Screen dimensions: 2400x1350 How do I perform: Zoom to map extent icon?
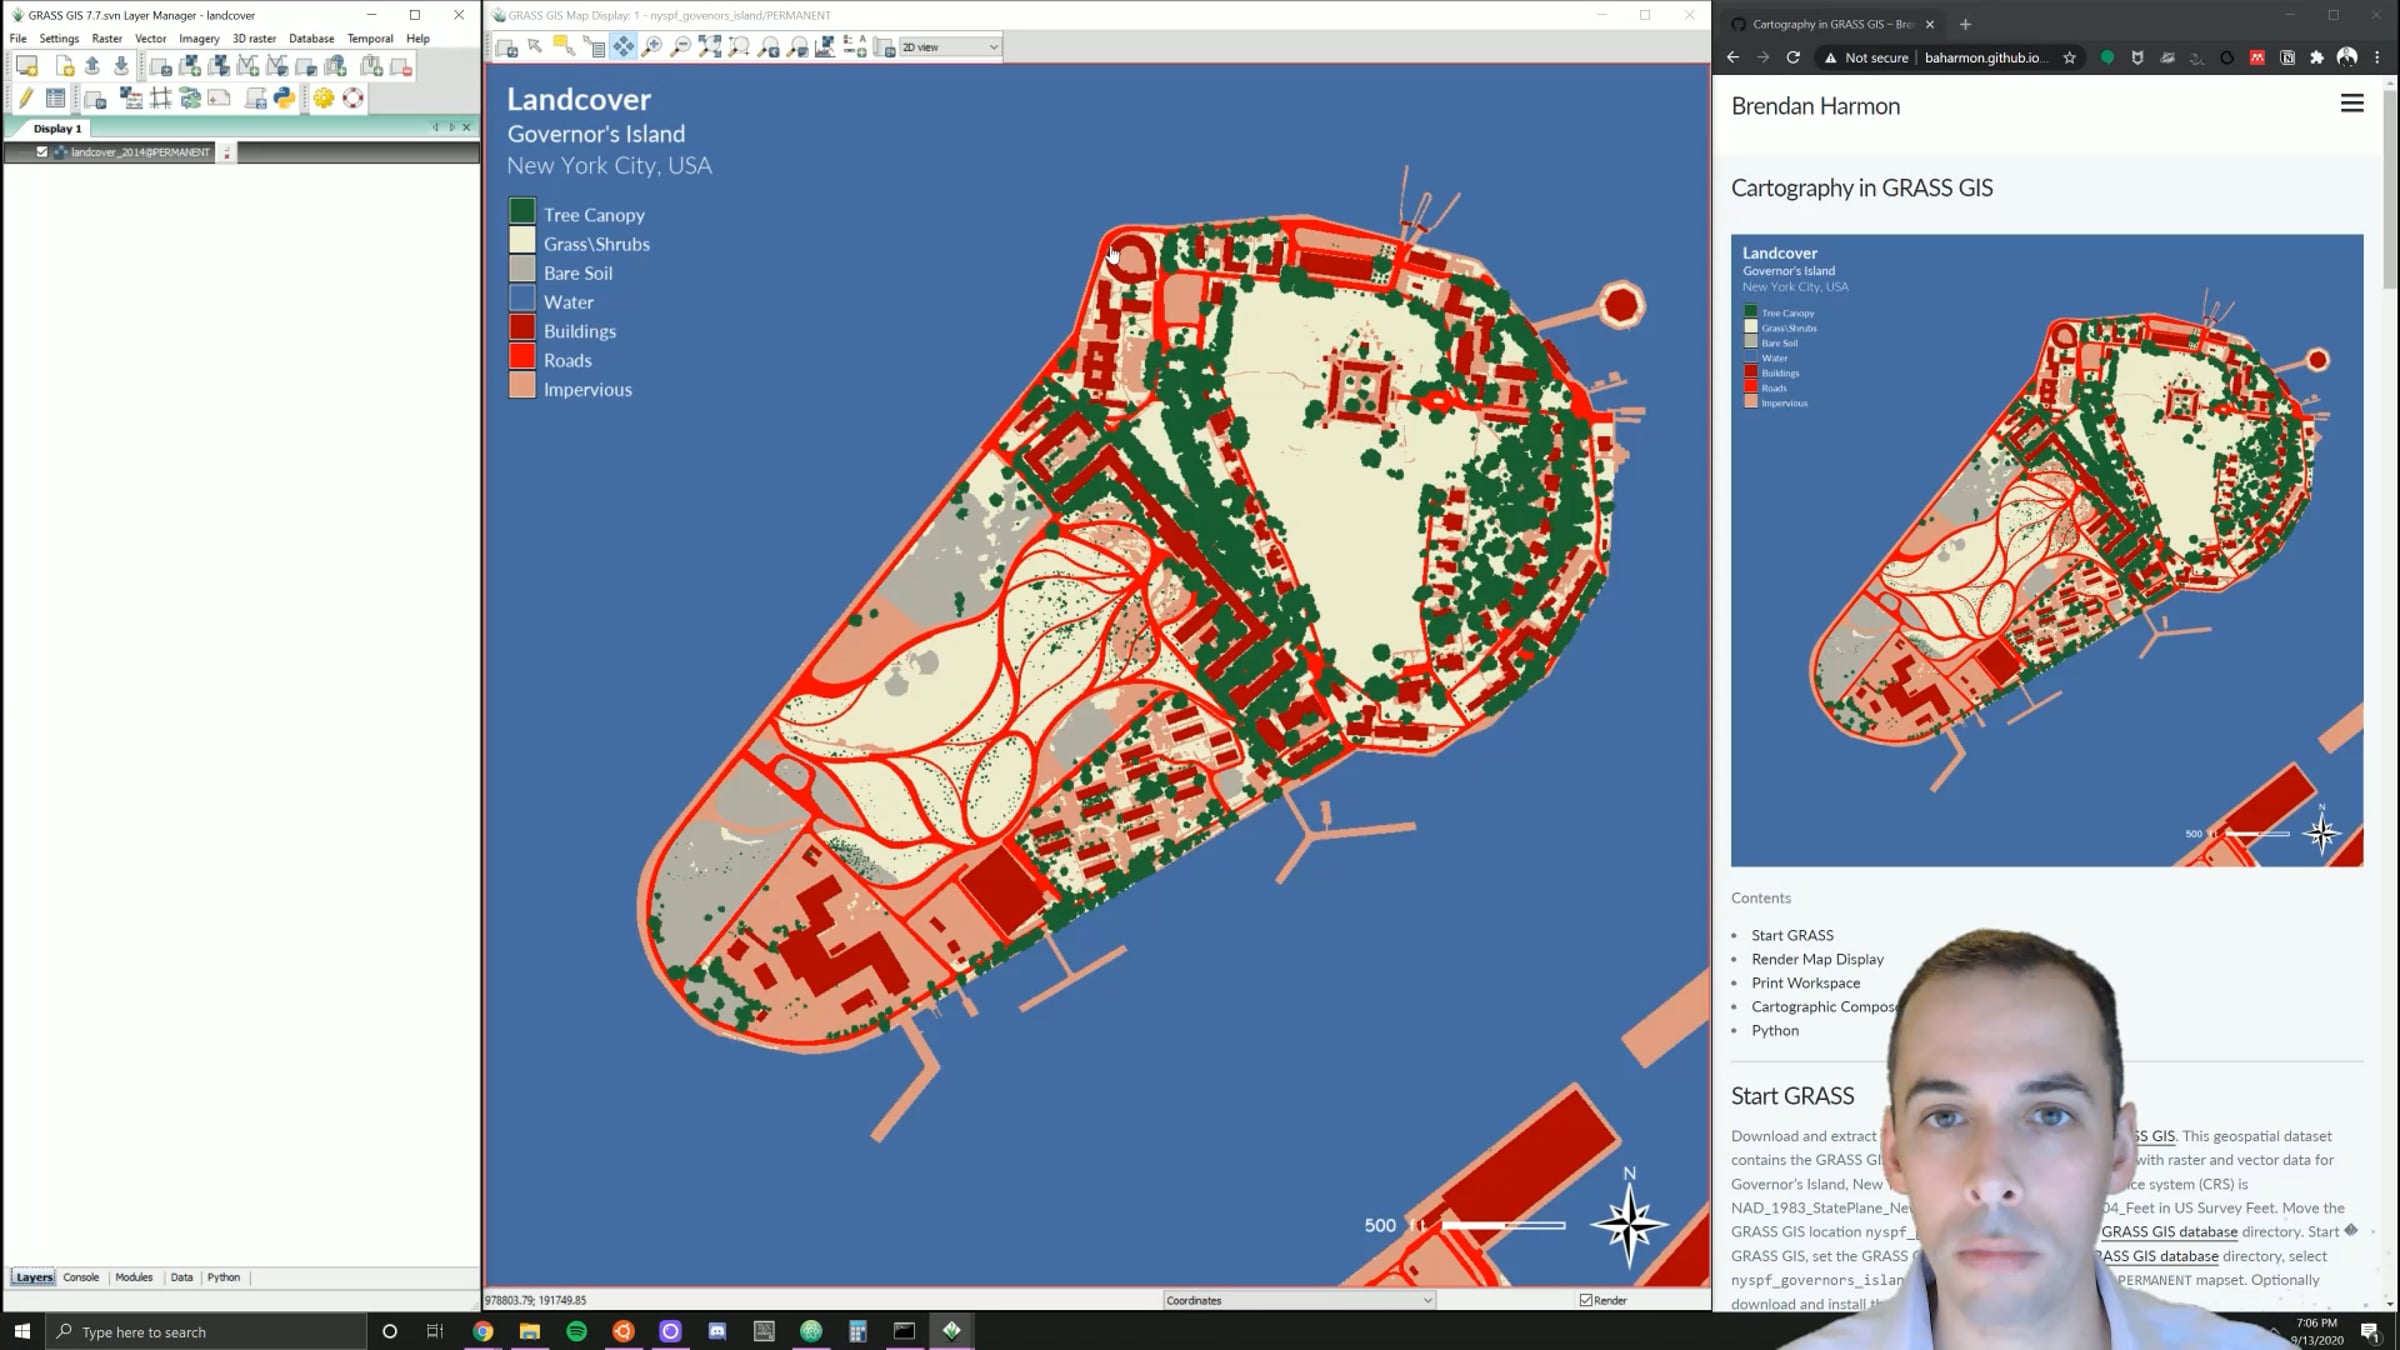click(710, 47)
